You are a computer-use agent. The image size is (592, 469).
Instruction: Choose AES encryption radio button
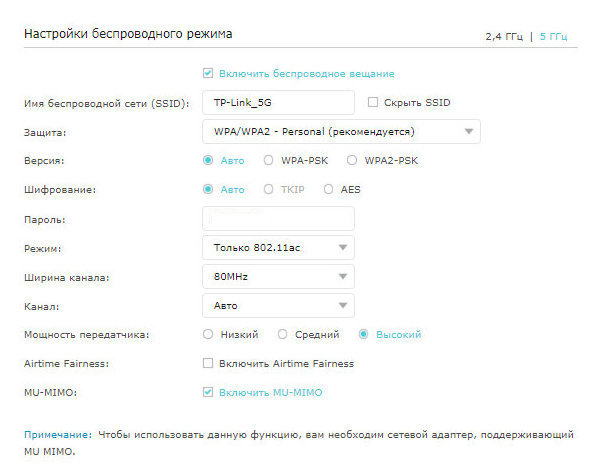(x=328, y=189)
